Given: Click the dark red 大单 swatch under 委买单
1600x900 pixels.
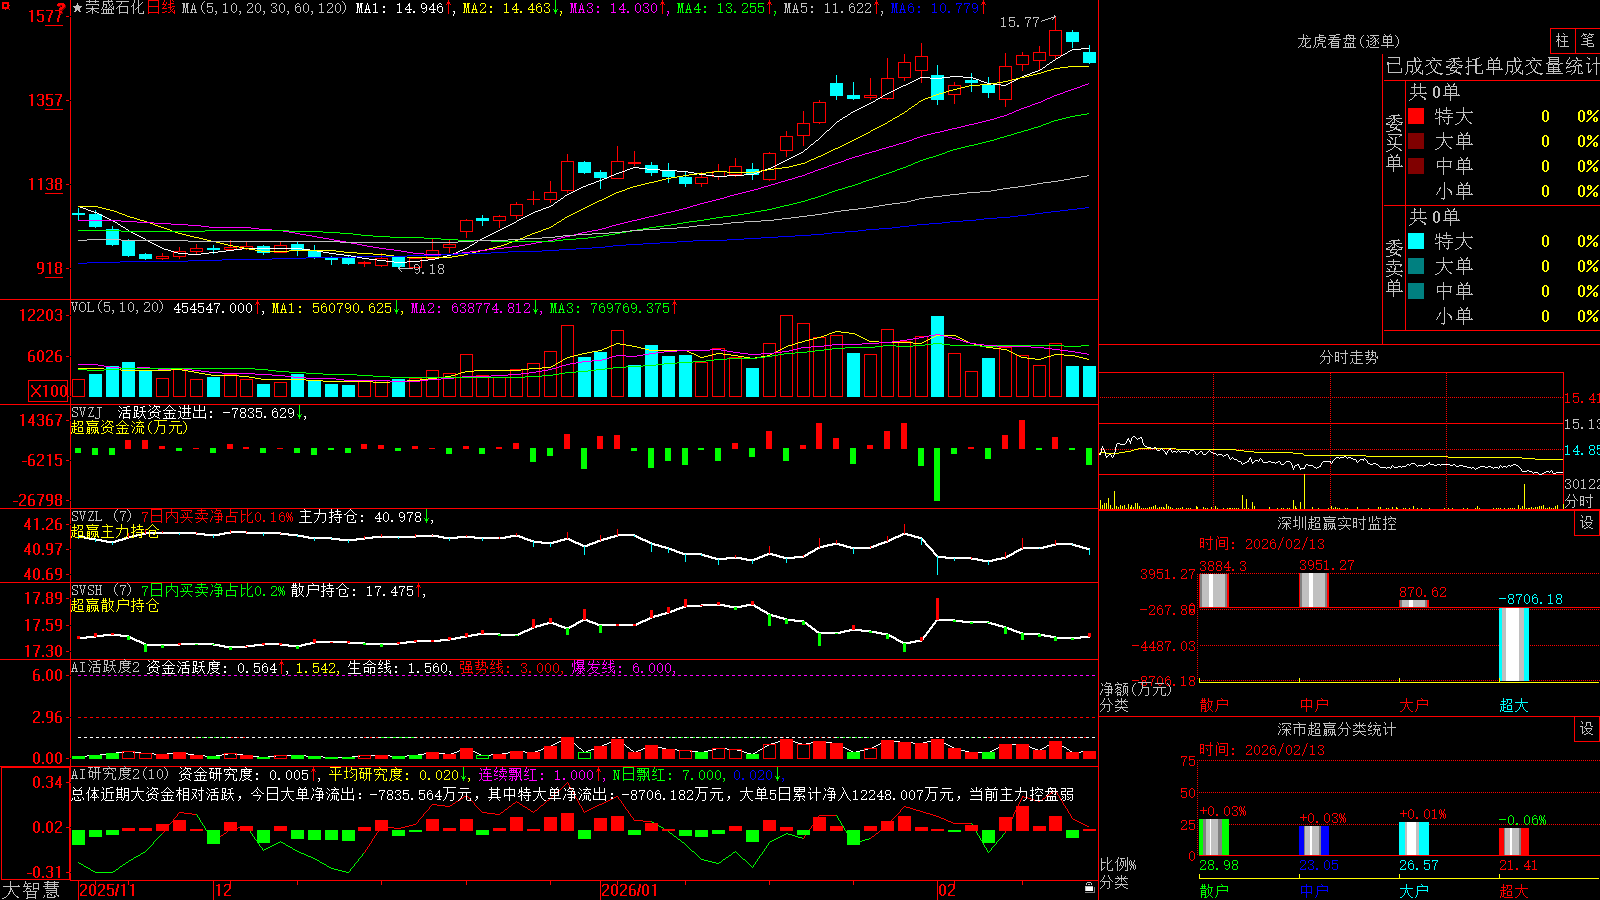Looking at the screenshot, I should tap(1416, 141).
